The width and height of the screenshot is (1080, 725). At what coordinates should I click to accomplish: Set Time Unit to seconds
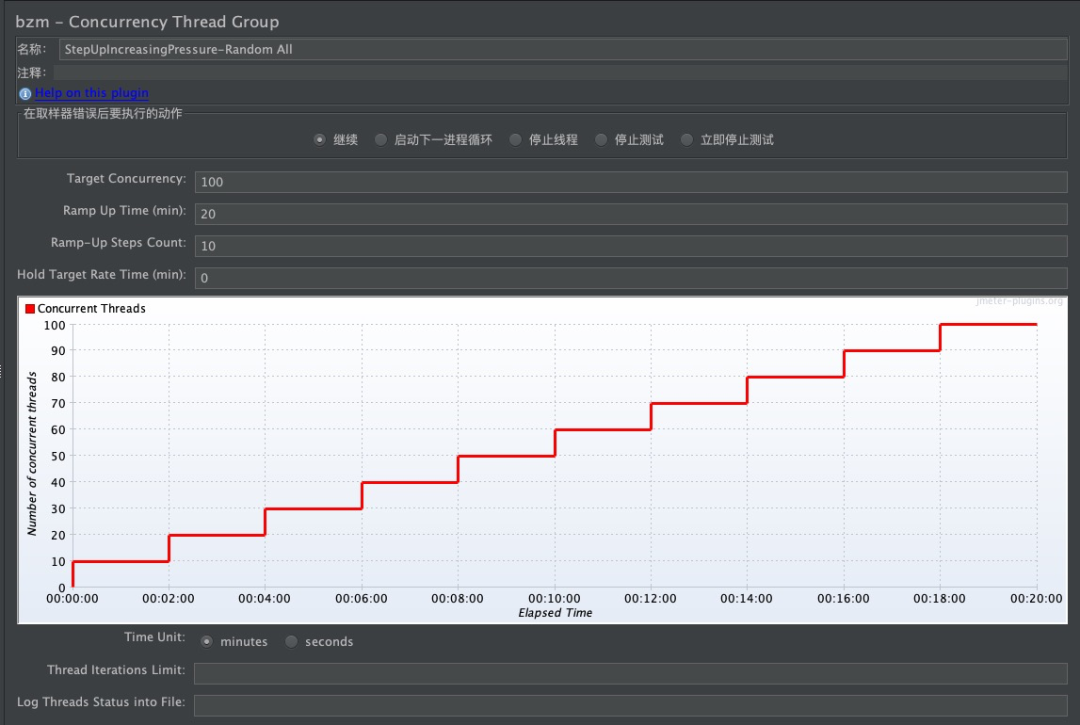292,641
